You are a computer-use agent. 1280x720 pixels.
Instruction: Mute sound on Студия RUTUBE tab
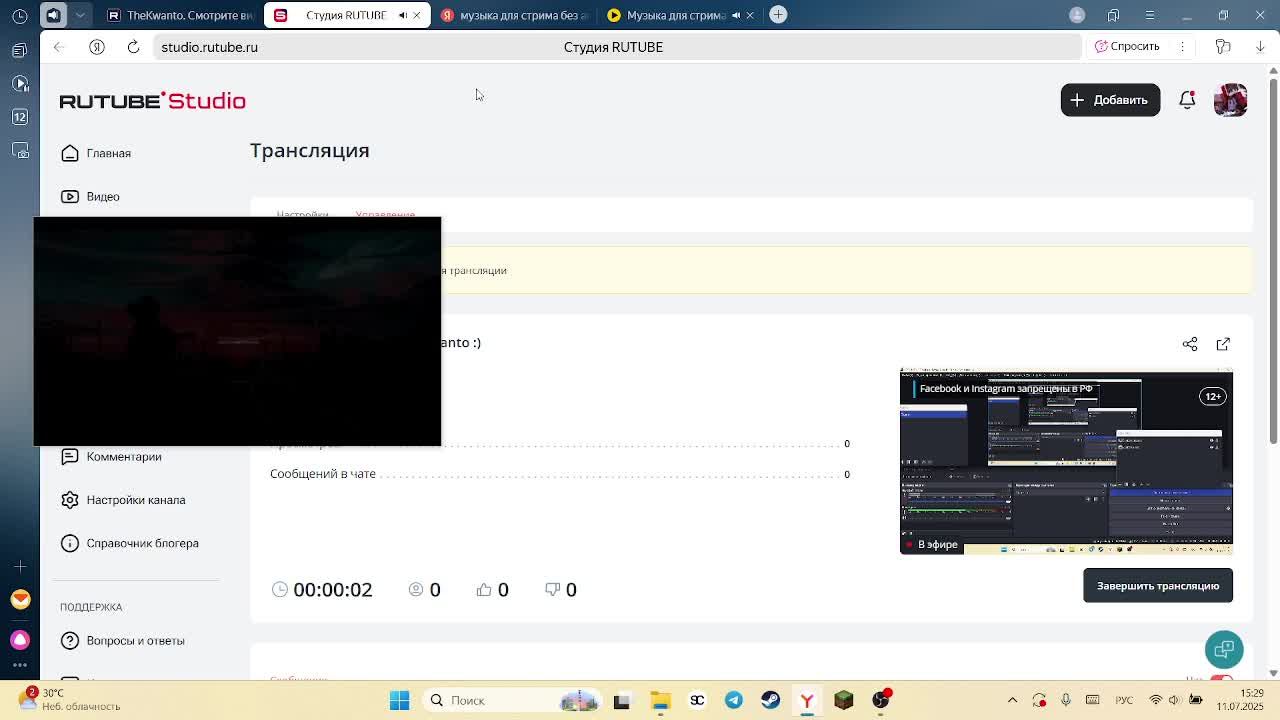402,15
